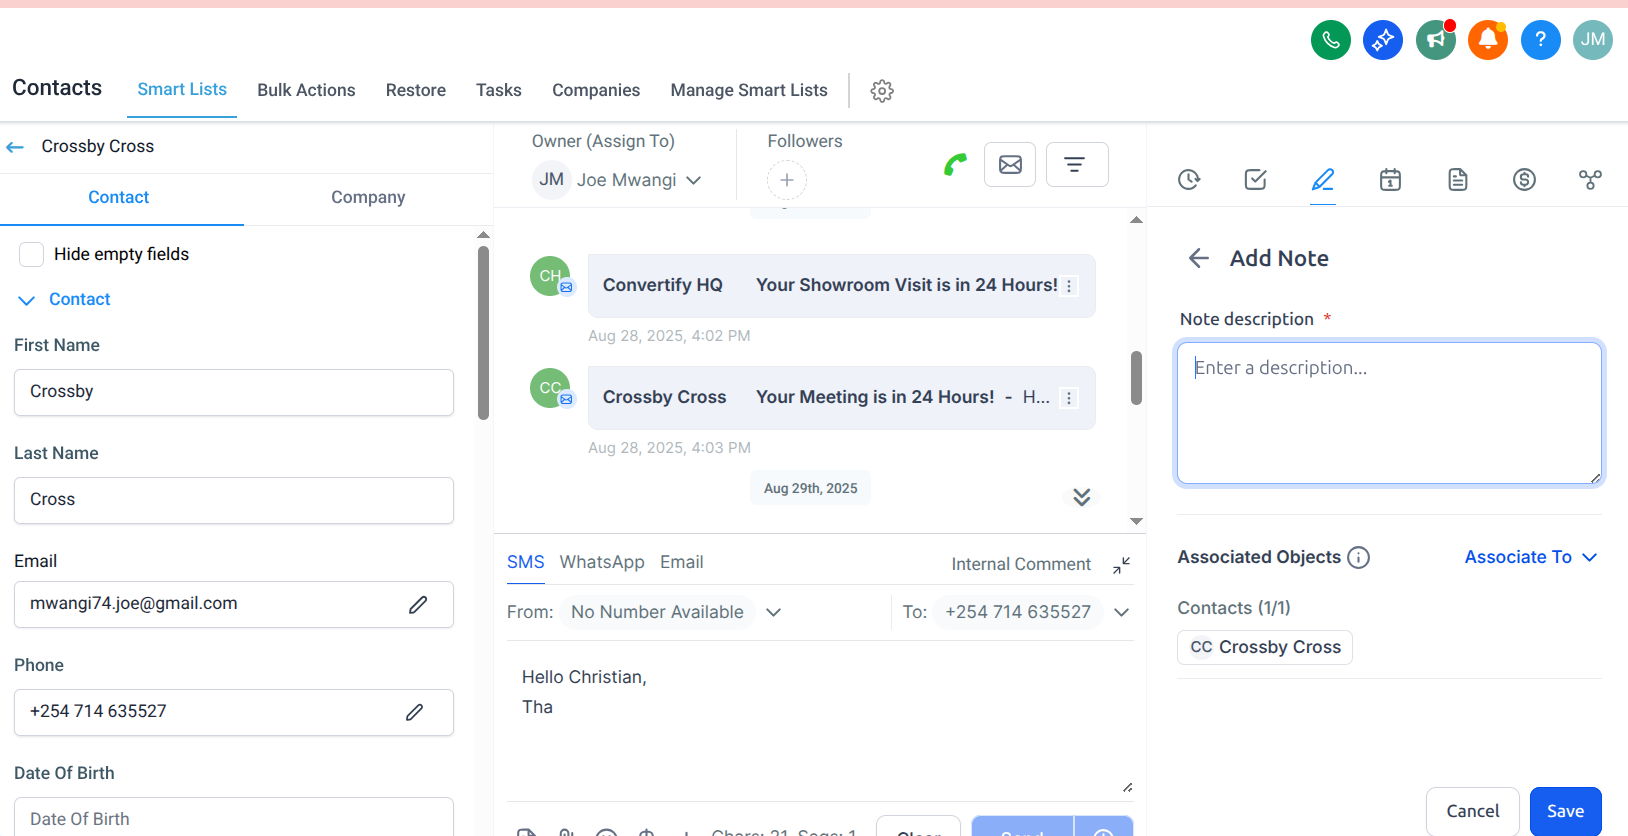The image size is (1628, 836).
Task: Open the associations nodes icon panel
Action: click(x=1590, y=180)
